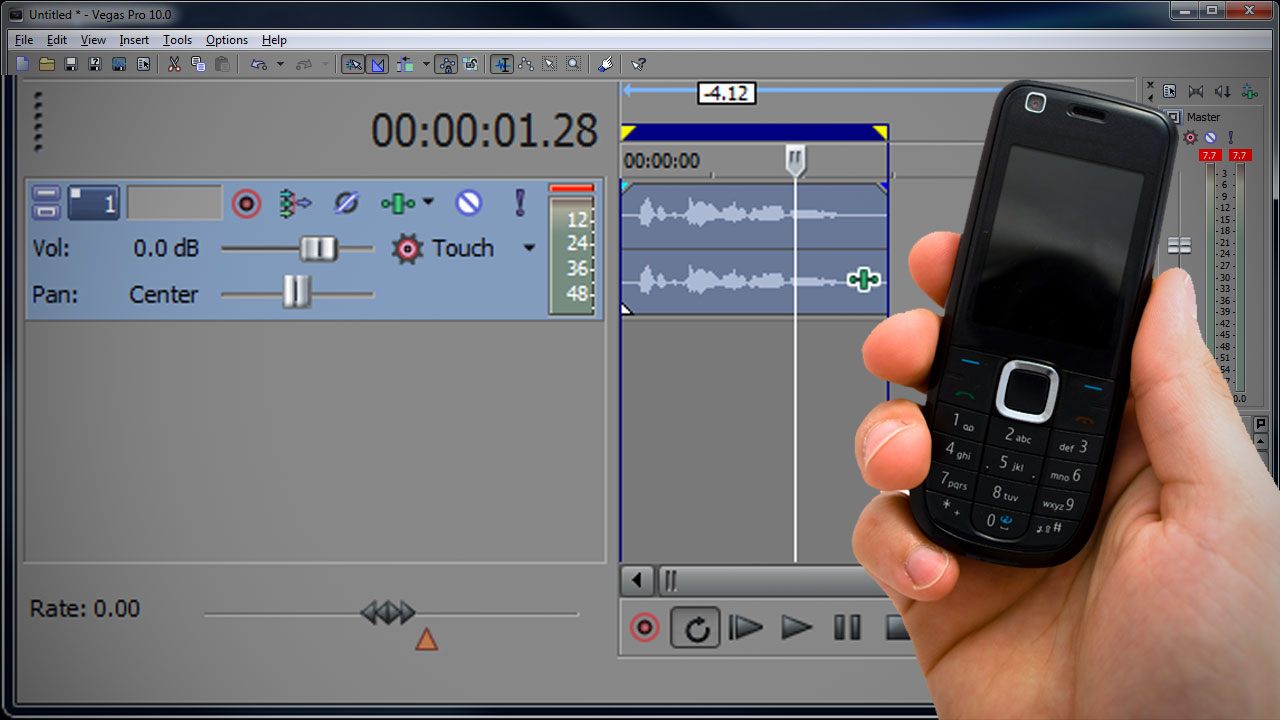Create a new project from the toolbar

(23, 64)
